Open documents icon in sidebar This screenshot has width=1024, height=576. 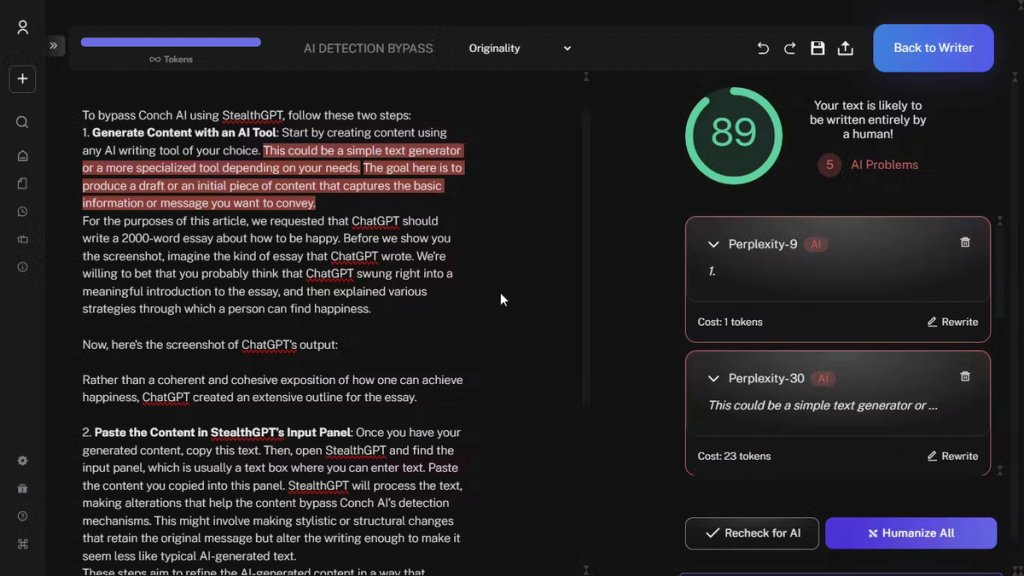pos(22,184)
